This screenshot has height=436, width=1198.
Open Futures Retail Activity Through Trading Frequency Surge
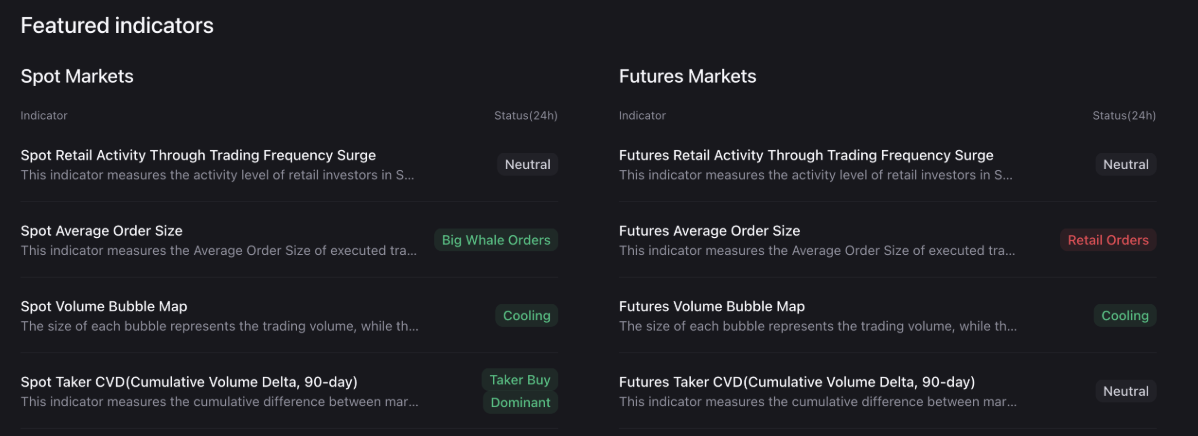[x=806, y=156]
